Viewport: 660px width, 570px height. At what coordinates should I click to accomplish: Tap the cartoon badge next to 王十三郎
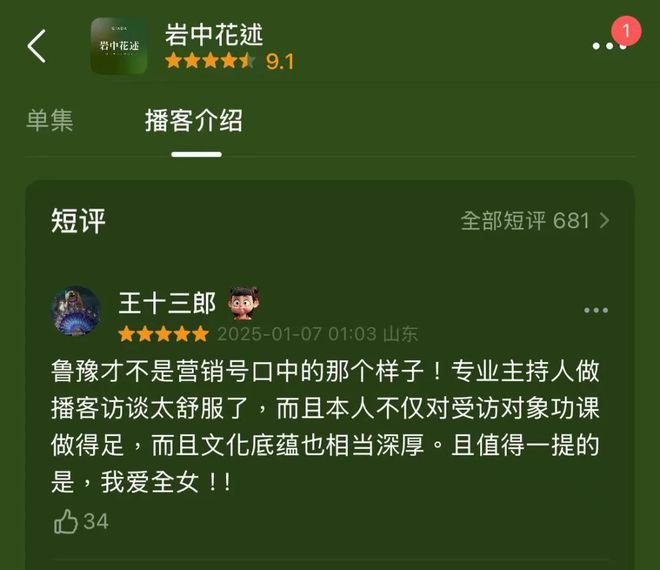pos(243,303)
